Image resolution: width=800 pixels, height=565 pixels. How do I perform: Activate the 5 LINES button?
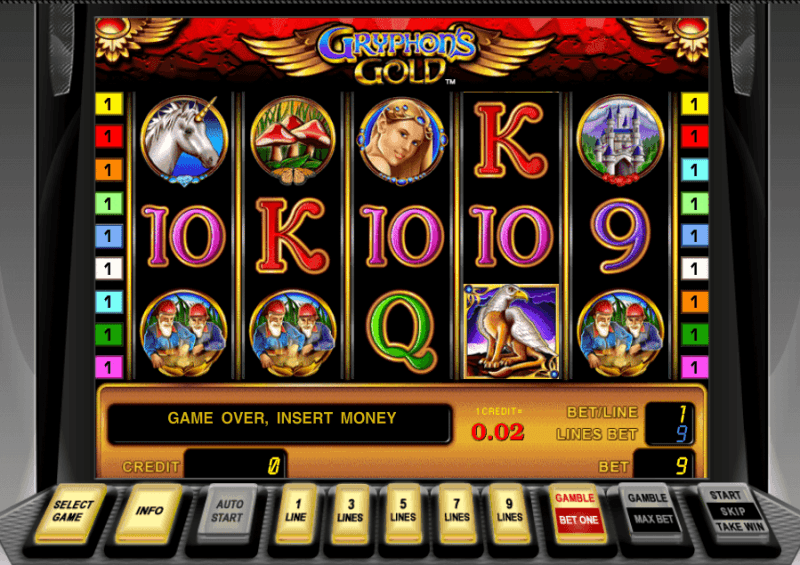click(403, 513)
